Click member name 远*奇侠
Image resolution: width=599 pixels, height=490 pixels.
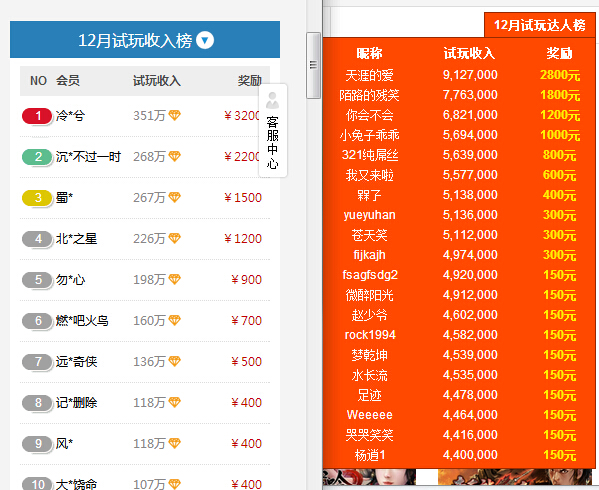pos(76,361)
